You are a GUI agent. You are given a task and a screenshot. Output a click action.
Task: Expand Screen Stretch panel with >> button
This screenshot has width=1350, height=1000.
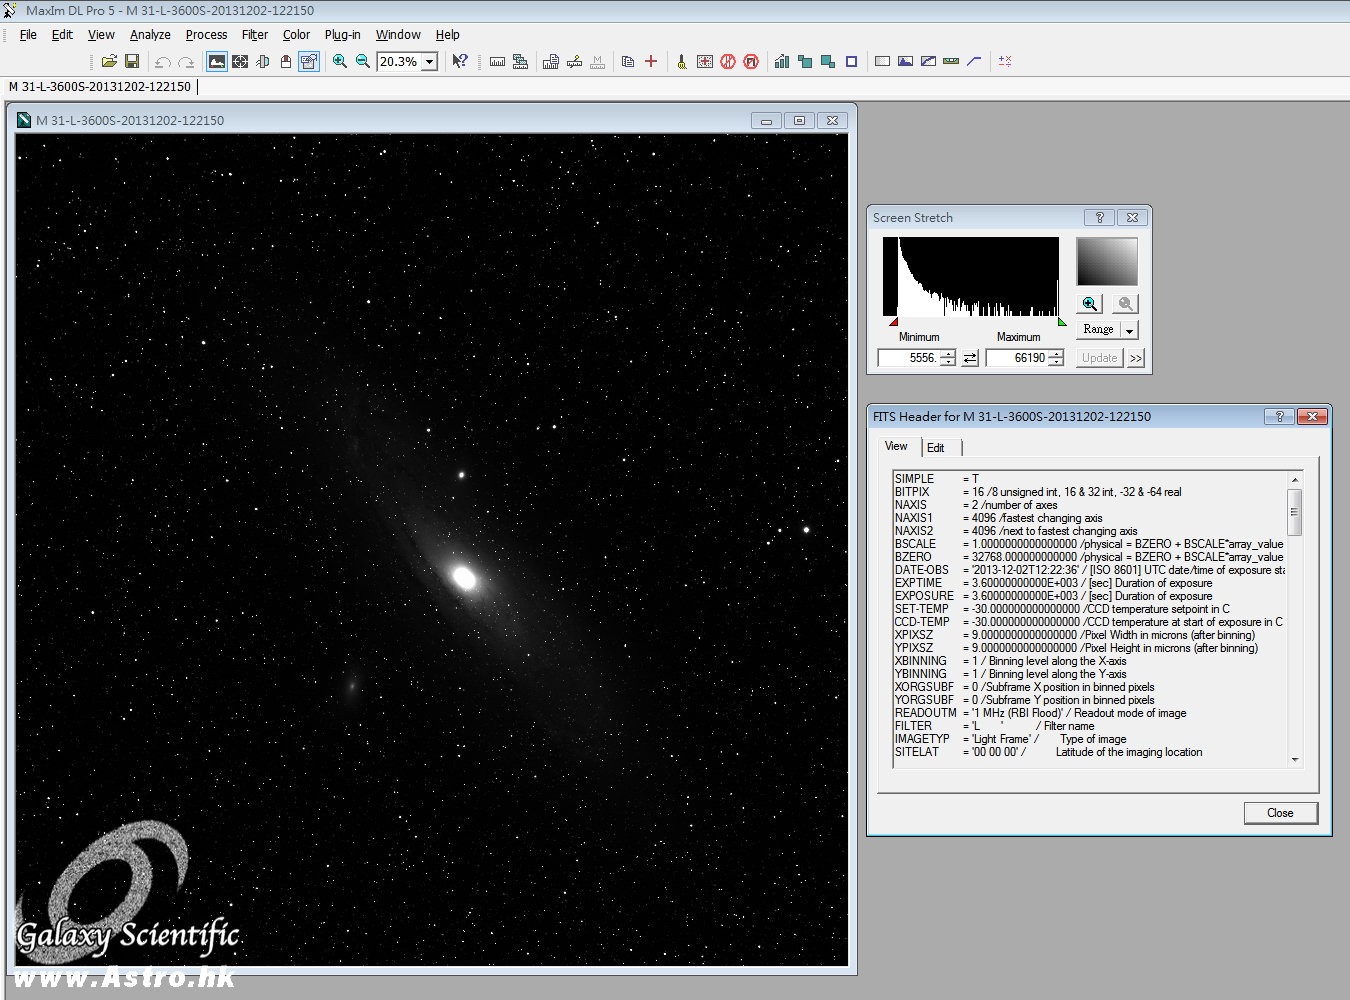pos(1136,358)
